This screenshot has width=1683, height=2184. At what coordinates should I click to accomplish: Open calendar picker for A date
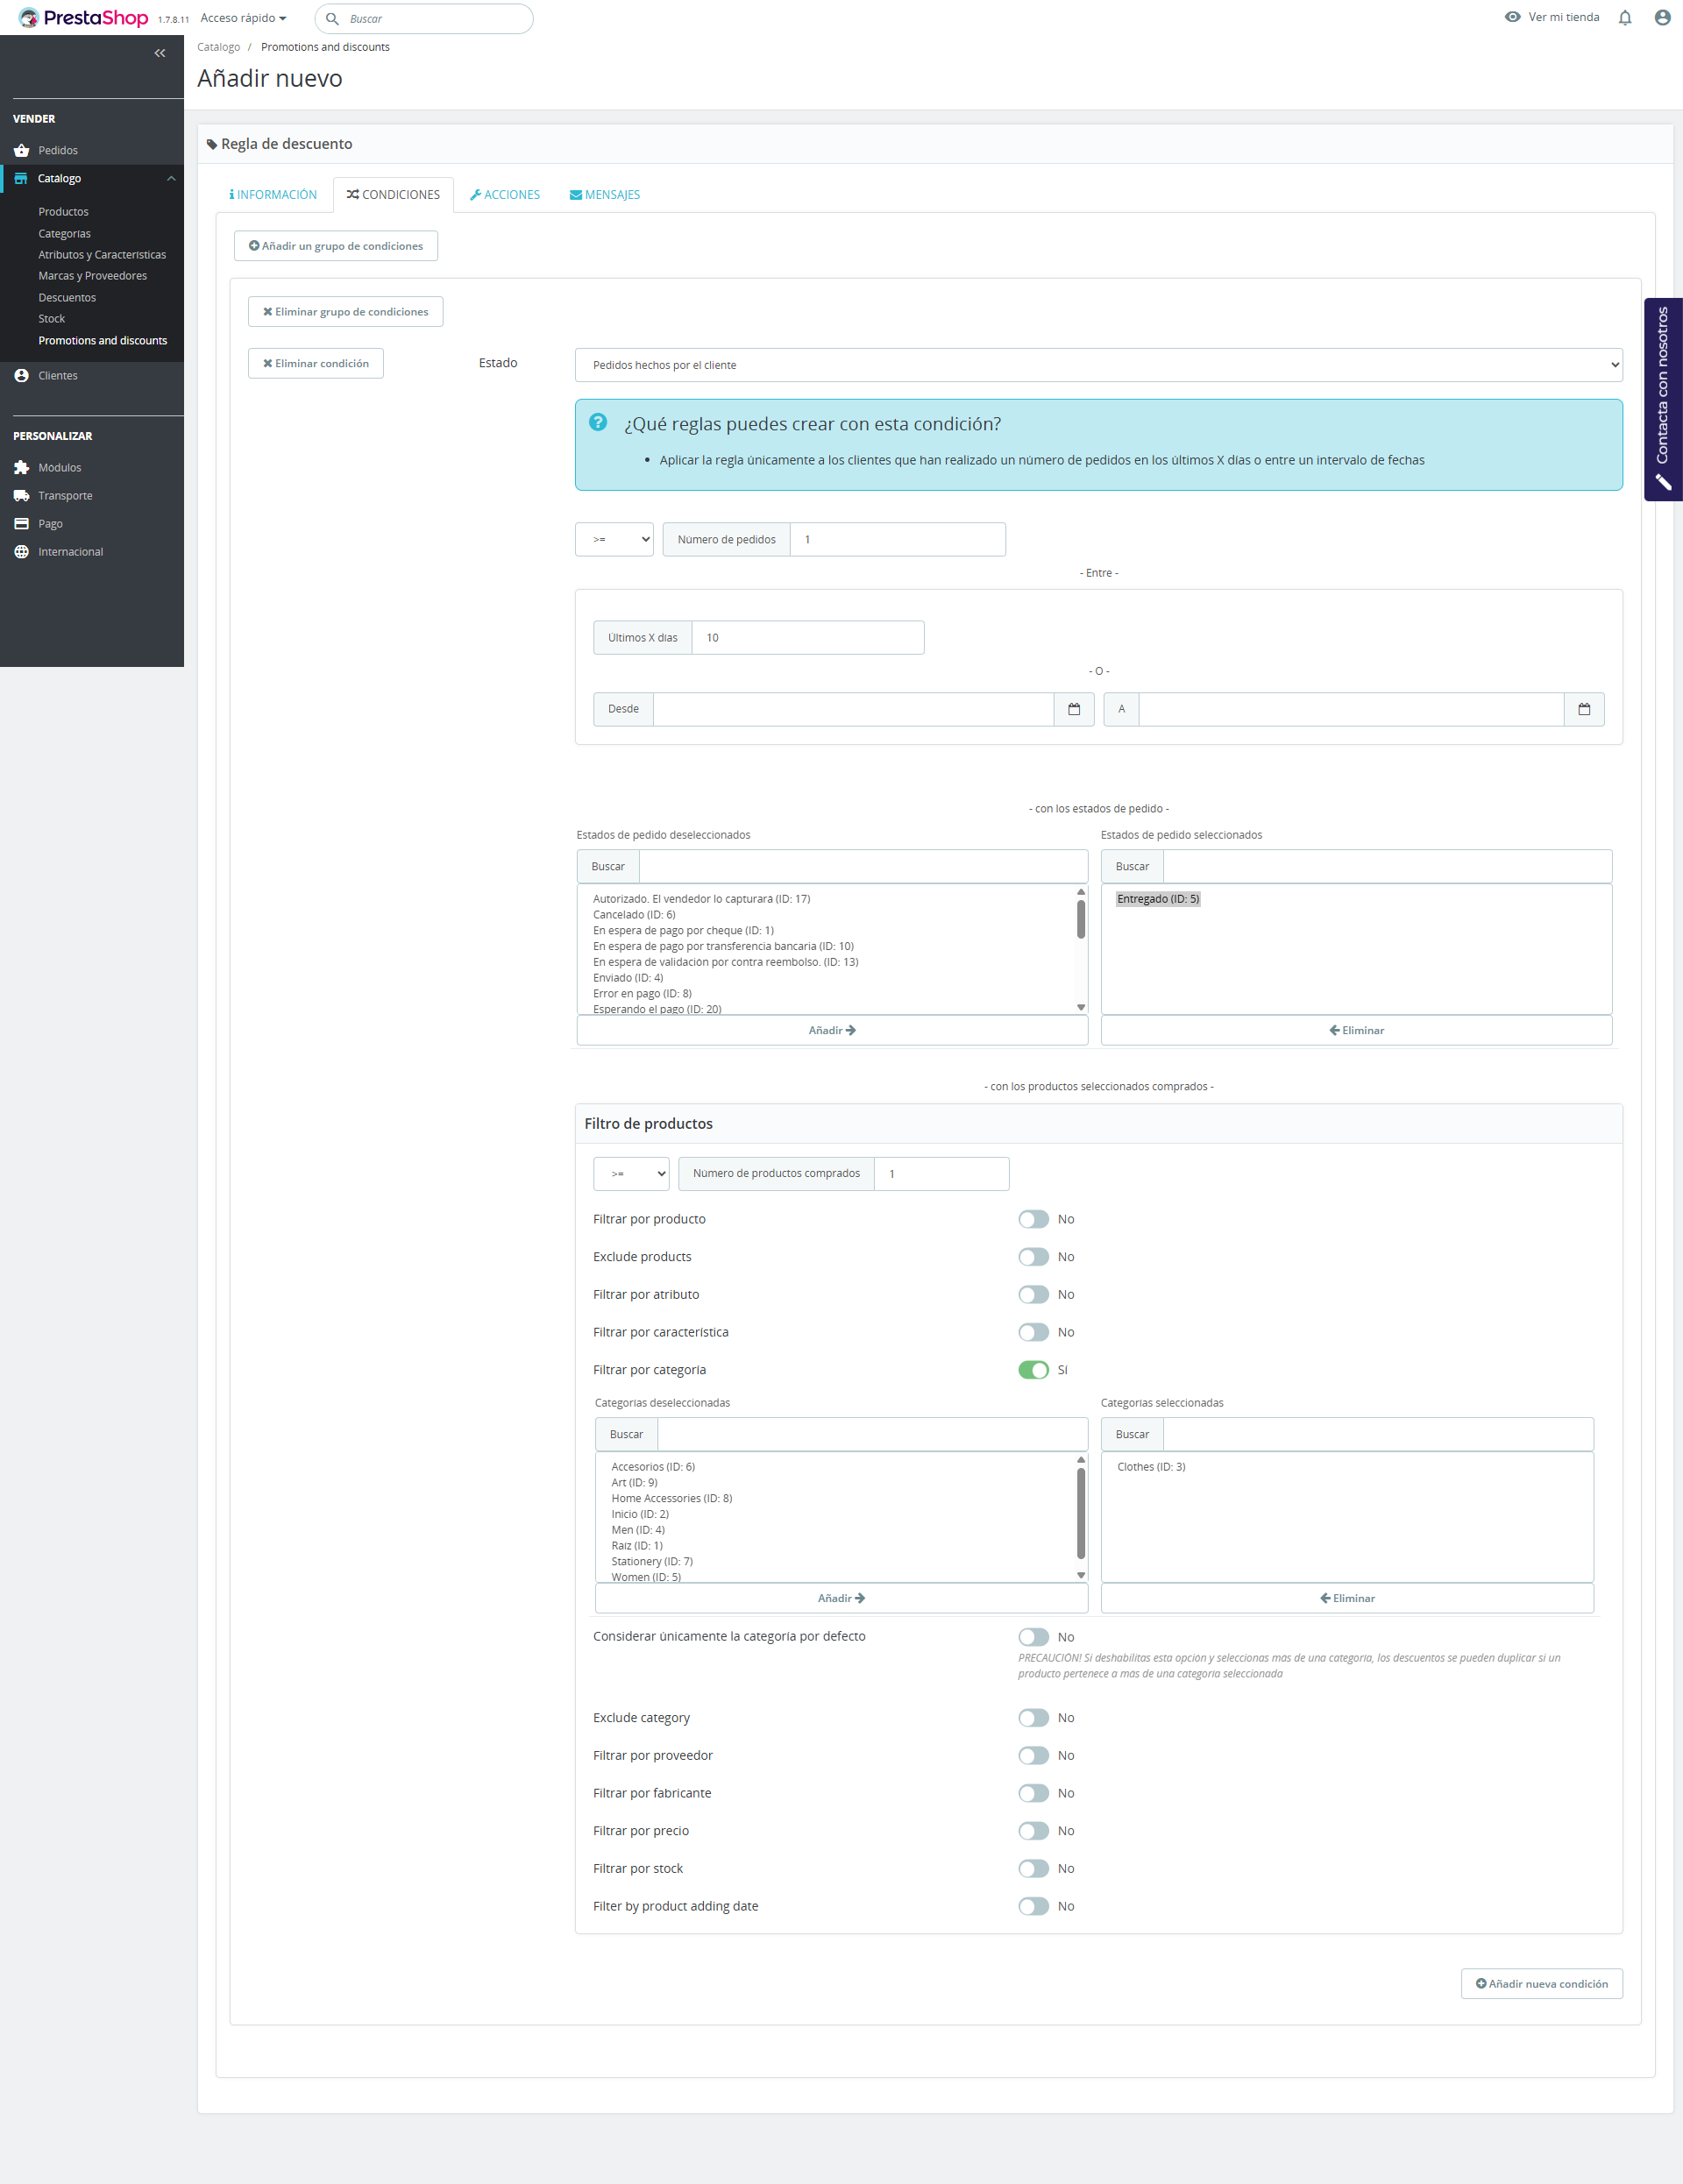(x=1584, y=709)
